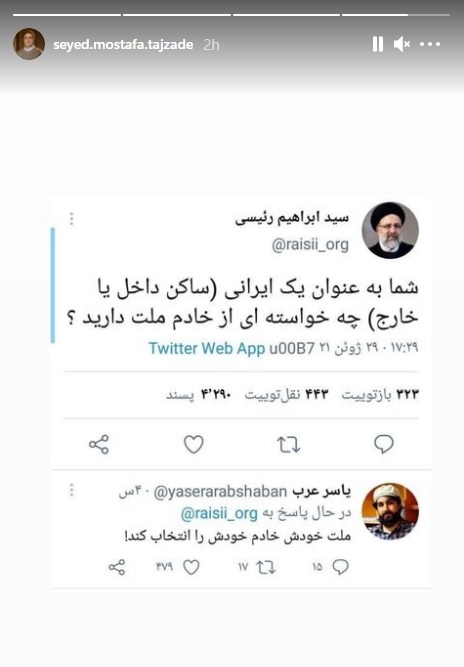
Task: Retweet the main tweet
Action: (x=289, y=445)
